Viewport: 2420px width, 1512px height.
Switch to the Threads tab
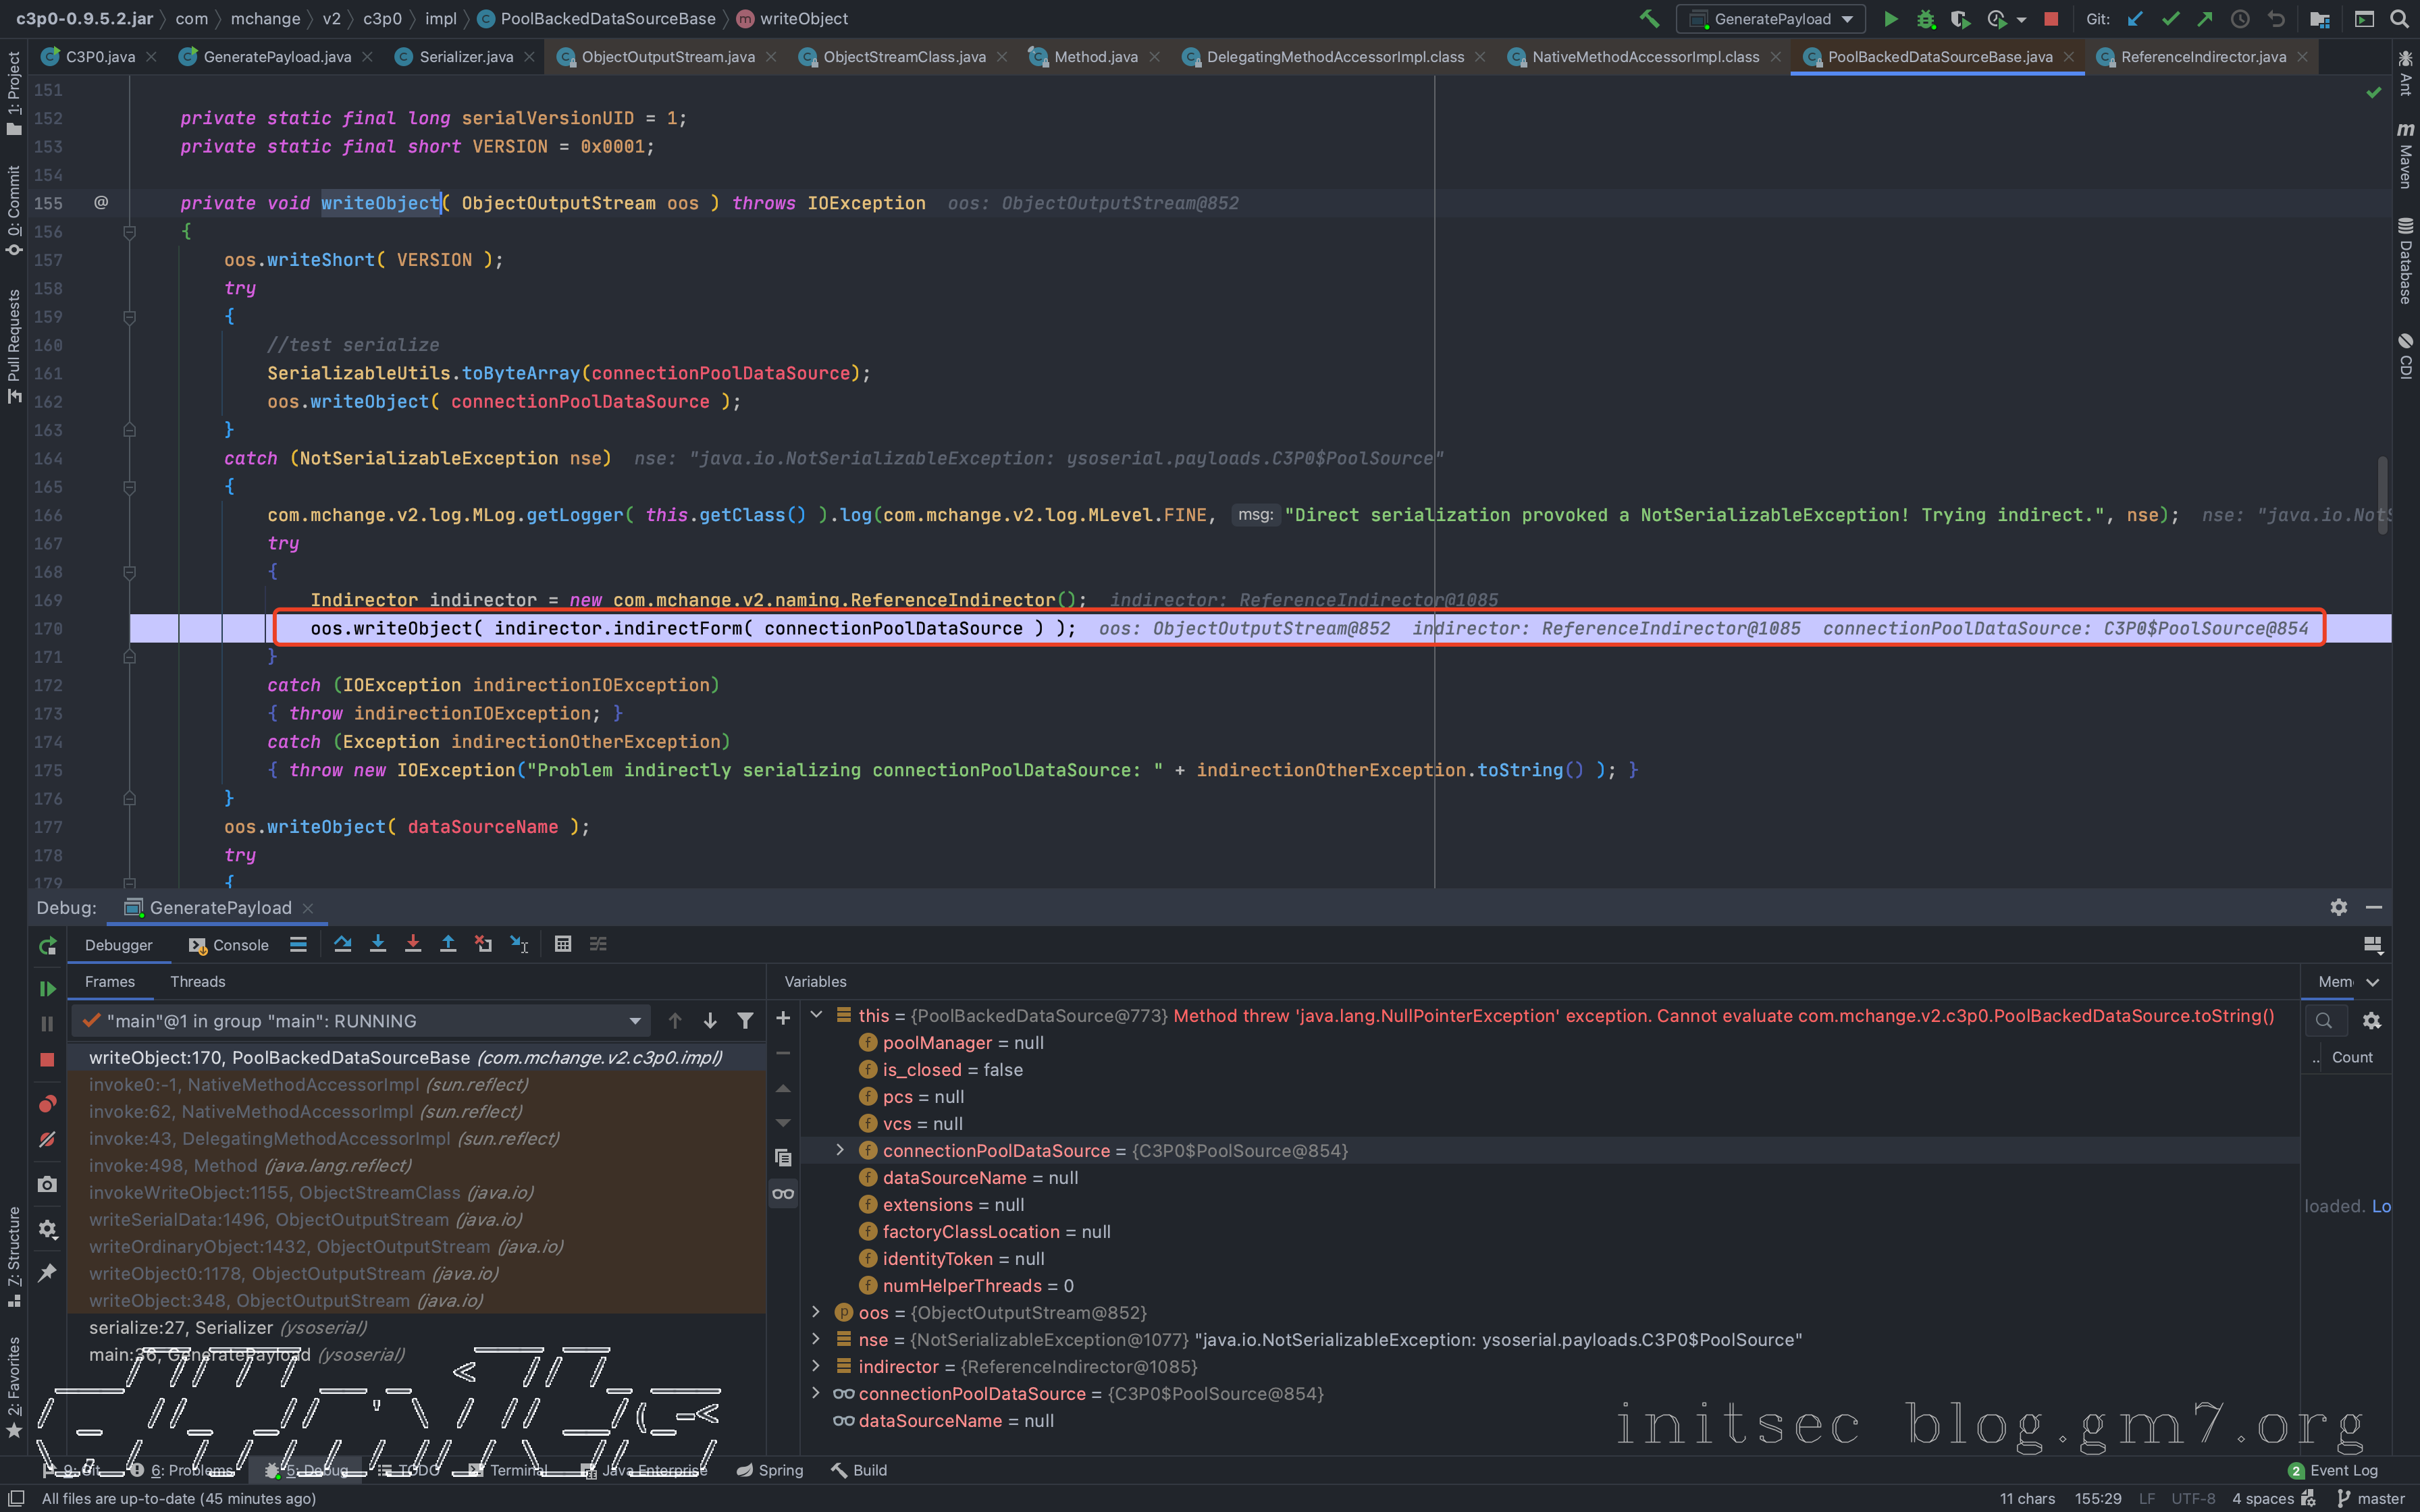197,982
